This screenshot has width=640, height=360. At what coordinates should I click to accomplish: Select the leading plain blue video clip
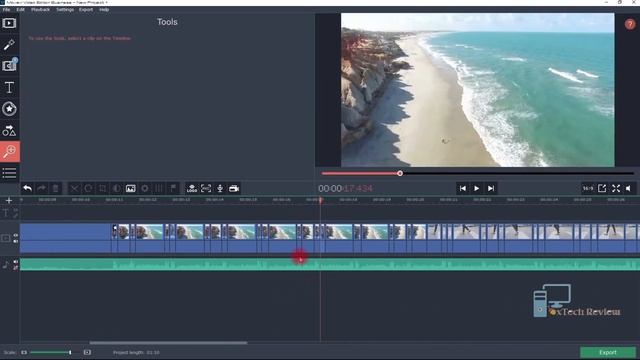65,238
